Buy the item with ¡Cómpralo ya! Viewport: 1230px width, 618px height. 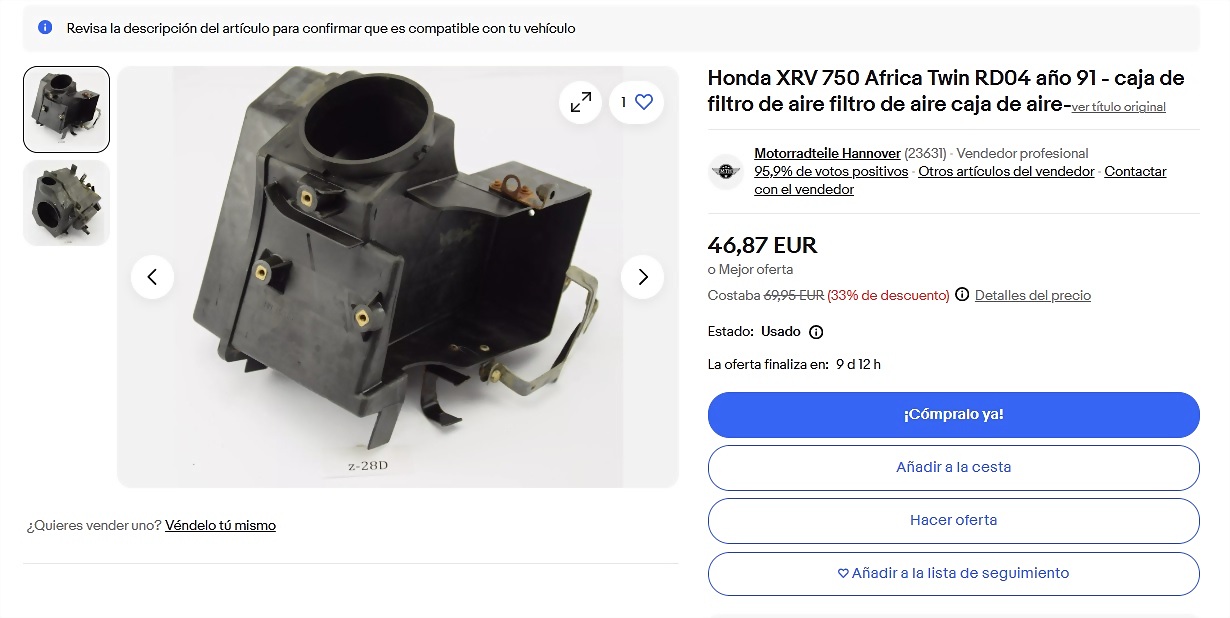click(x=953, y=415)
